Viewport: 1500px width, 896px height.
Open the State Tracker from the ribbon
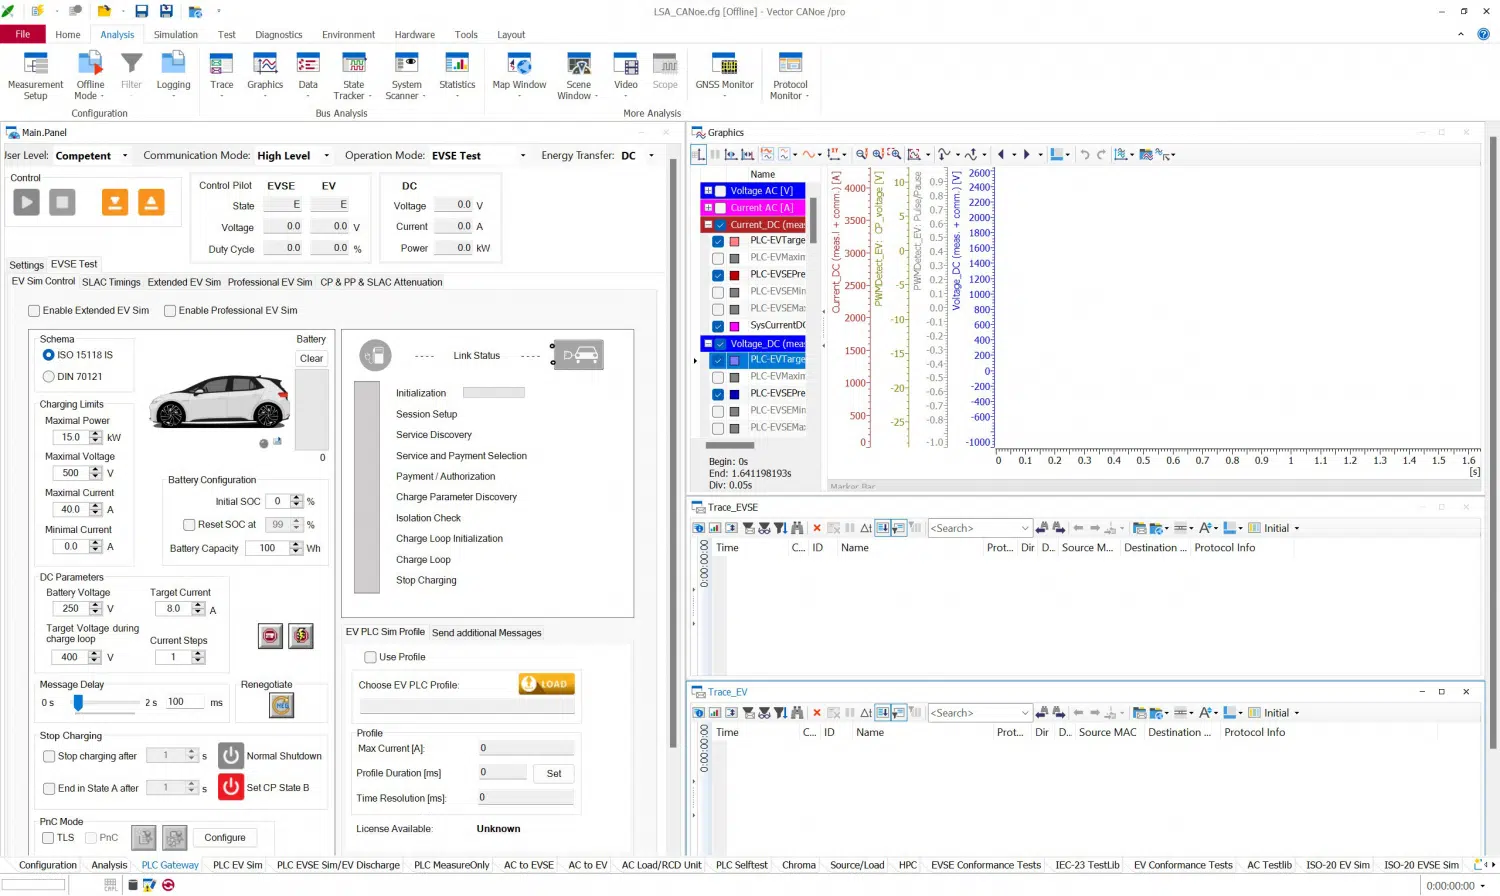(352, 70)
